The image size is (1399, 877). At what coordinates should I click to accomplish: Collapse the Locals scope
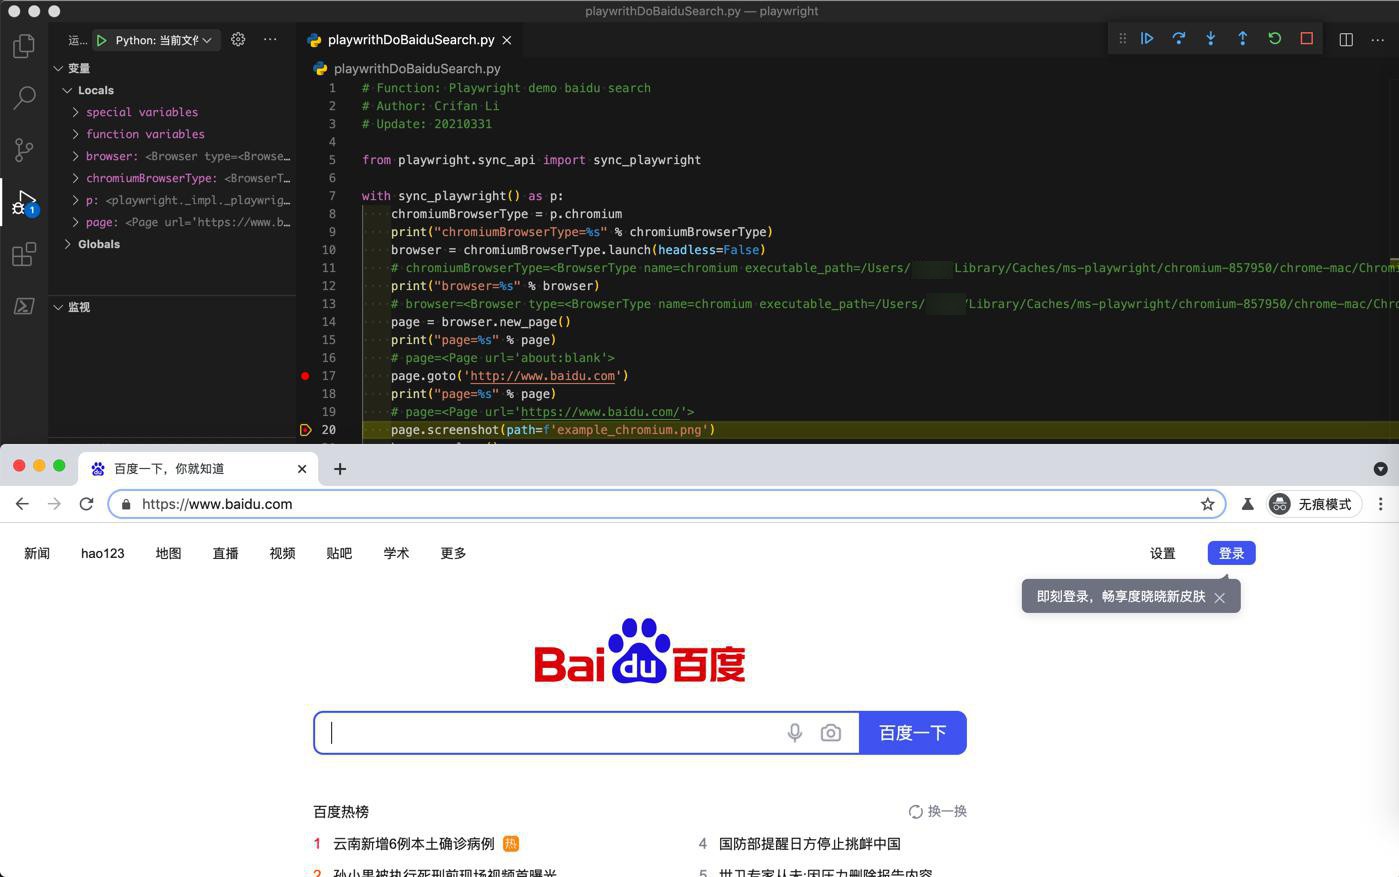click(x=67, y=90)
